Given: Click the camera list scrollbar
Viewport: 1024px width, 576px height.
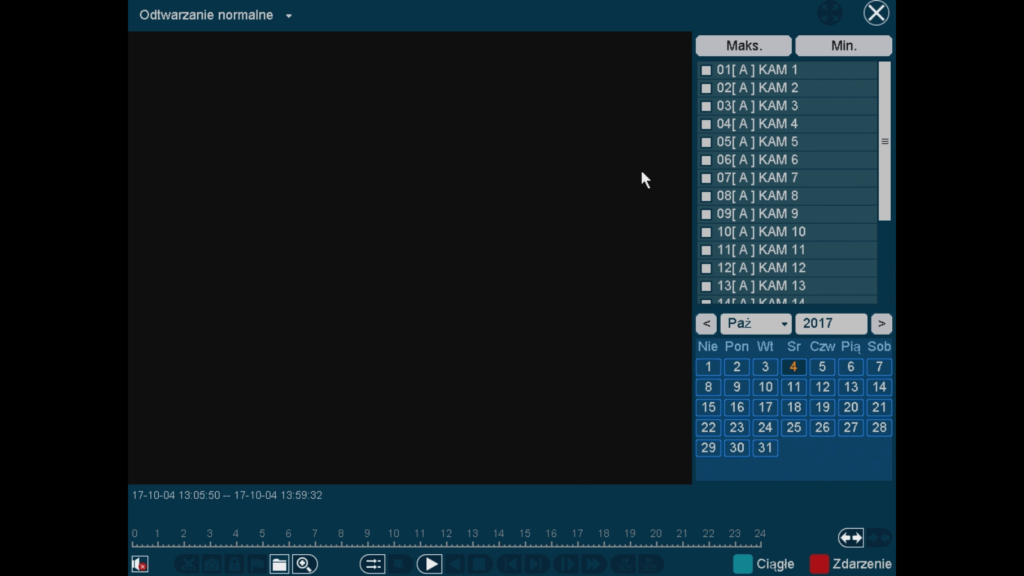Looking at the screenshot, I should [884, 141].
